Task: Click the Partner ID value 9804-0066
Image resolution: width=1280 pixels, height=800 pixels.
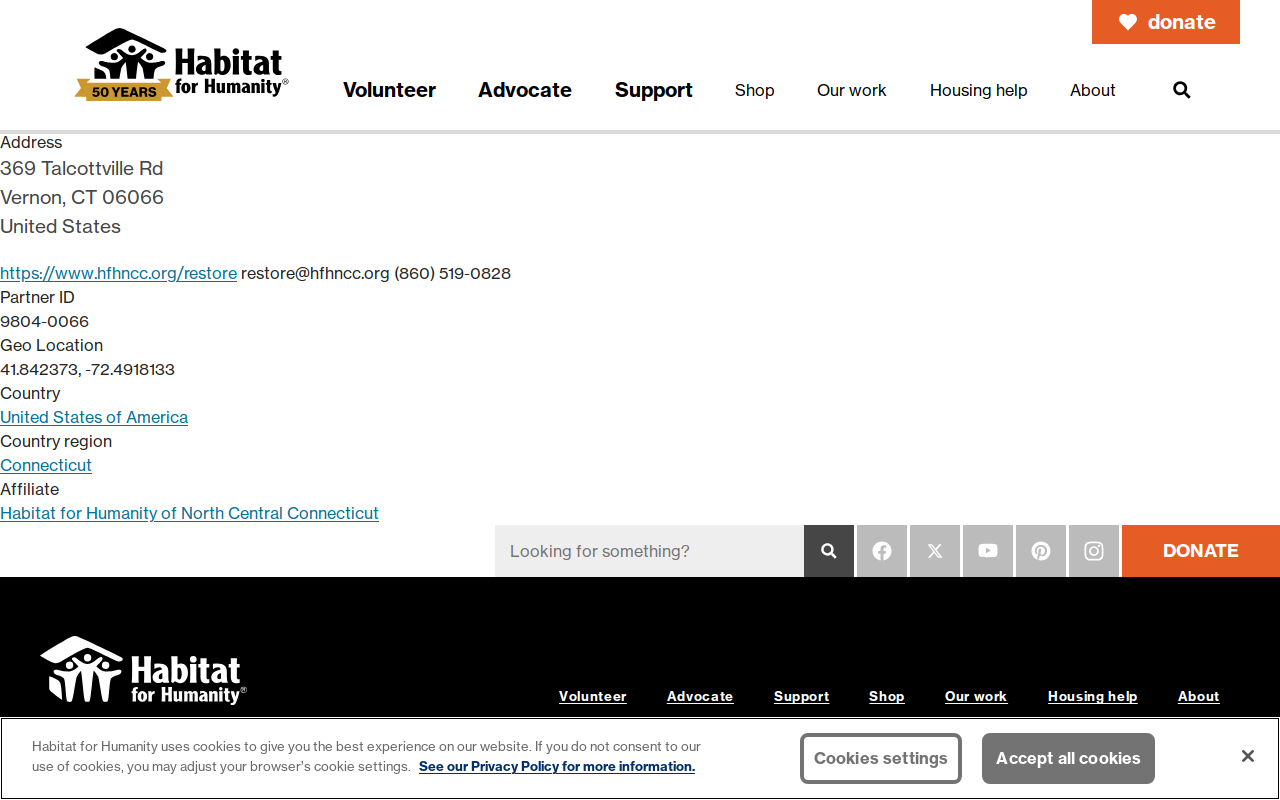Action: [45, 321]
